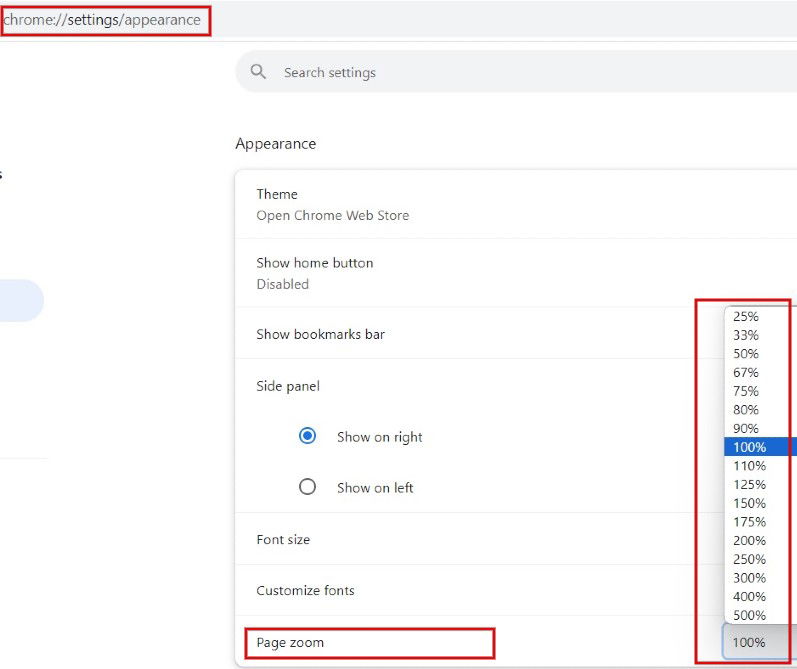The width and height of the screenshot is (797, 669).
Task: Open Customize fonts settings
Action: point(465,590)
